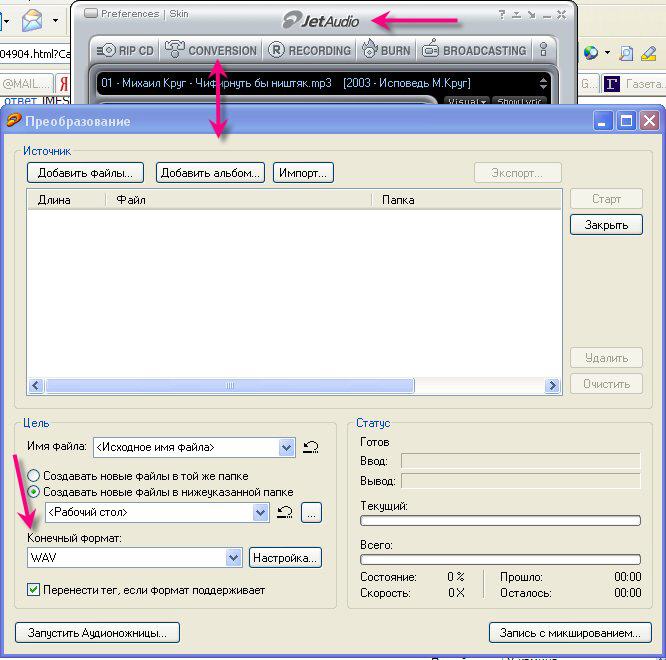Click the 'Добавить файлы...' button

[85, 173]
